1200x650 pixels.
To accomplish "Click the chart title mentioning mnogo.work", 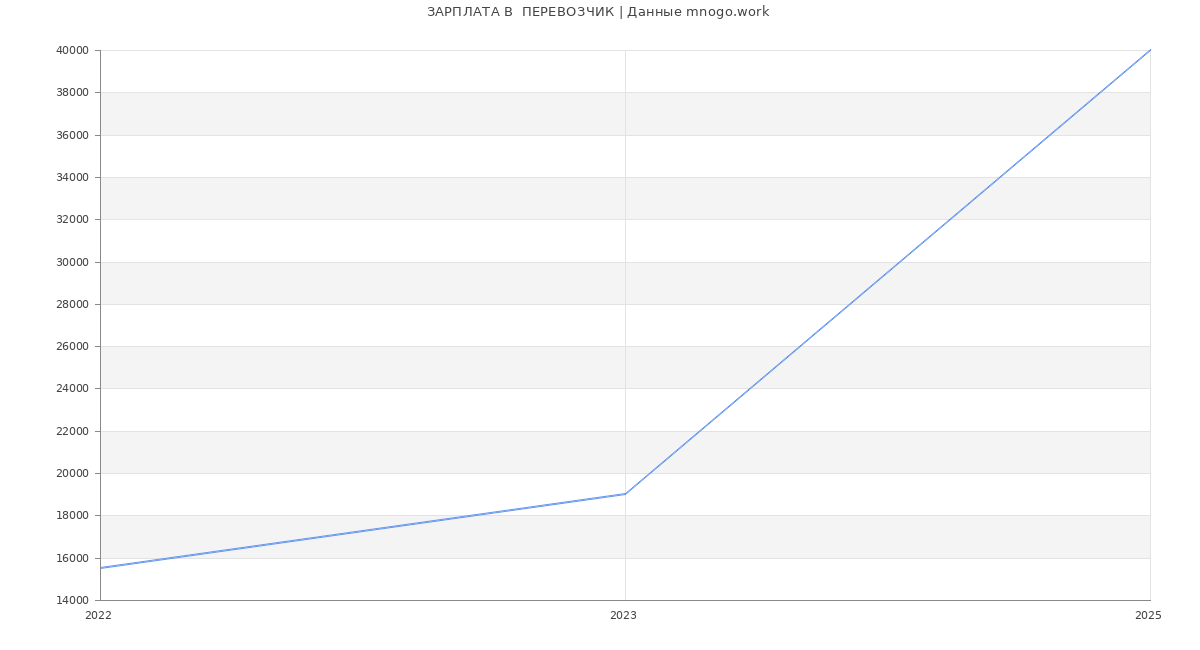I will click(x=598, y=12).
